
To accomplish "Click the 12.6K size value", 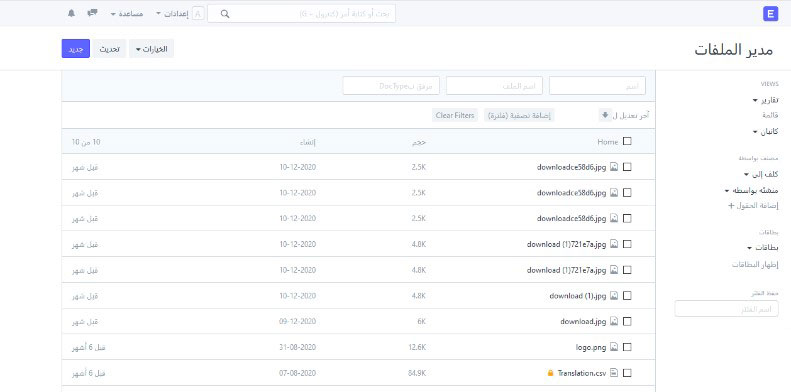I will 418,348.
